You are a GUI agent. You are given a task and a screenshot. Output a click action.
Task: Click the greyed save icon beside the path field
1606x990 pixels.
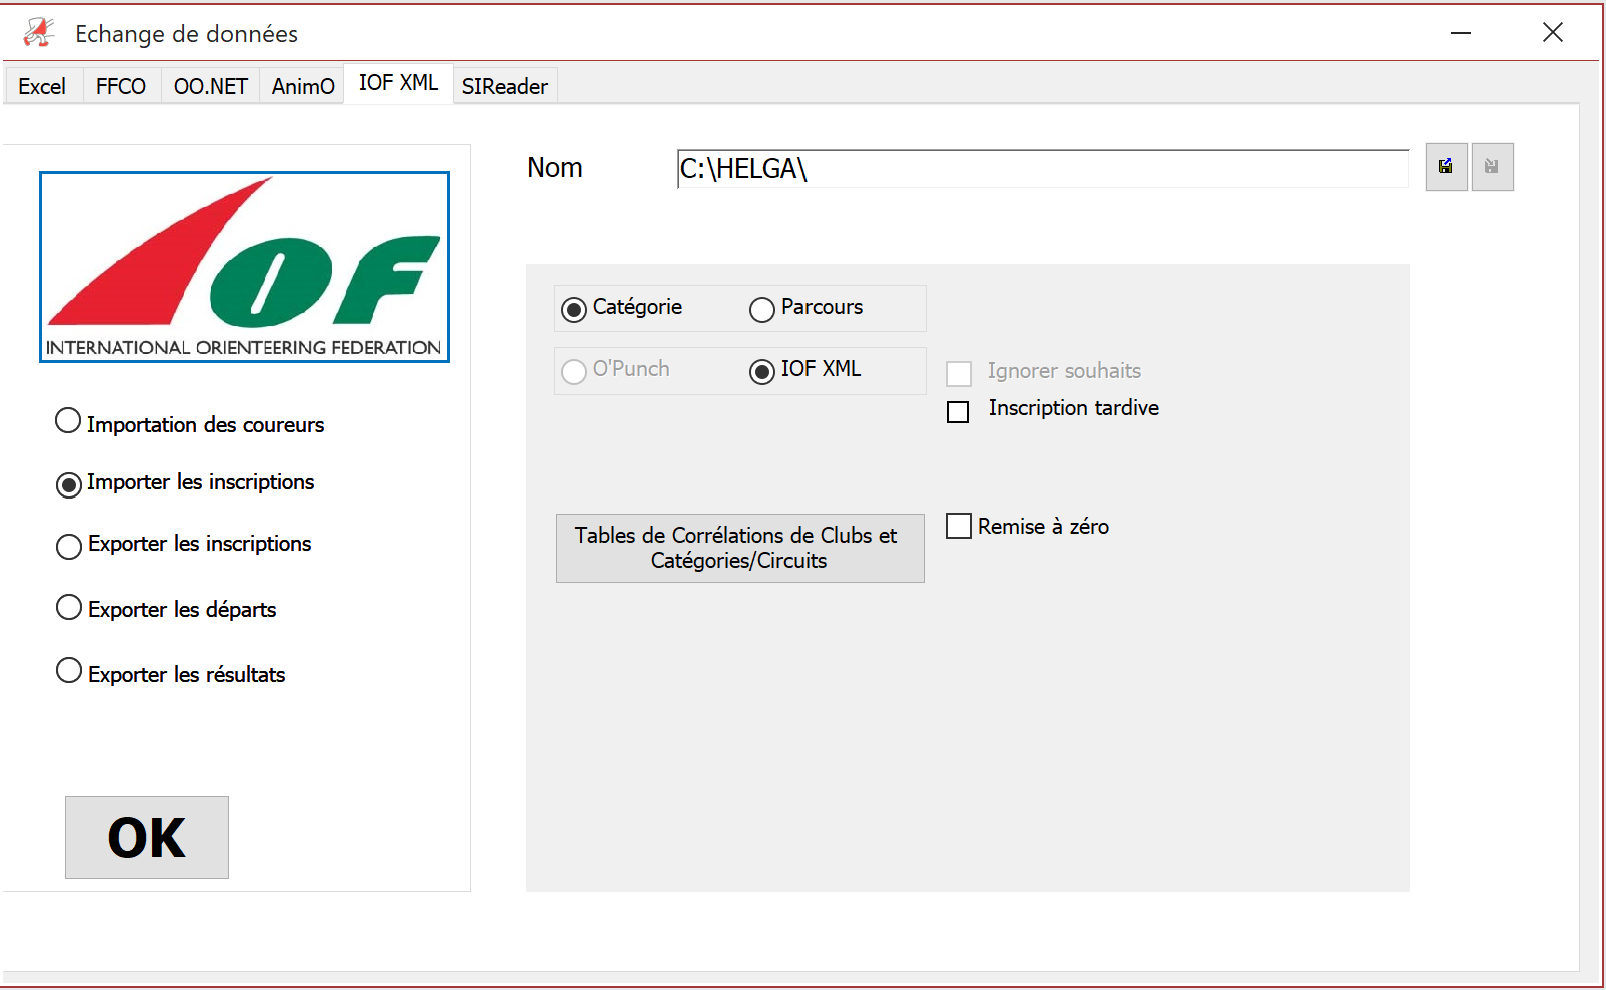[1492, 167]
